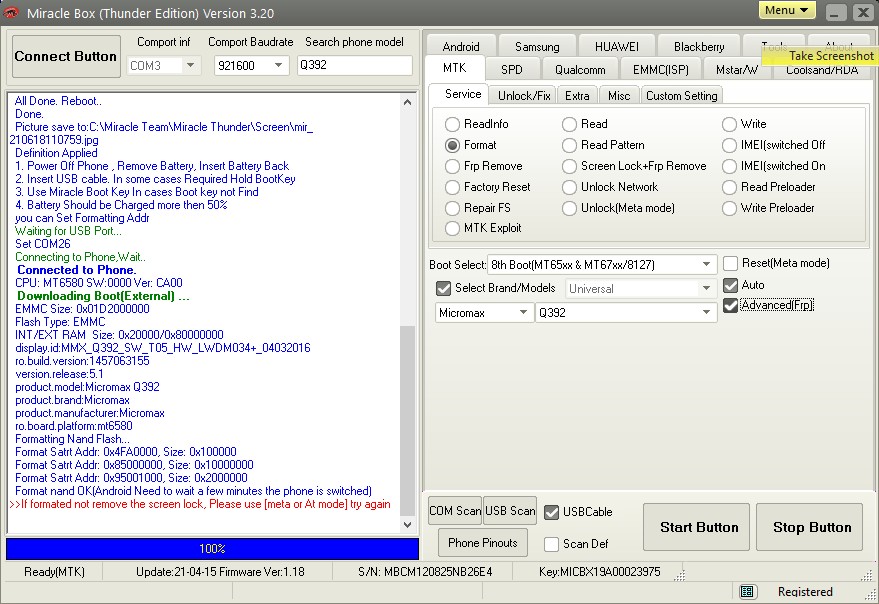Image resolution: width=879 pixels, height=604 pixels.
Task: Click the Miracle Box logo icon in title bar
Action: (x=11, y=12)
